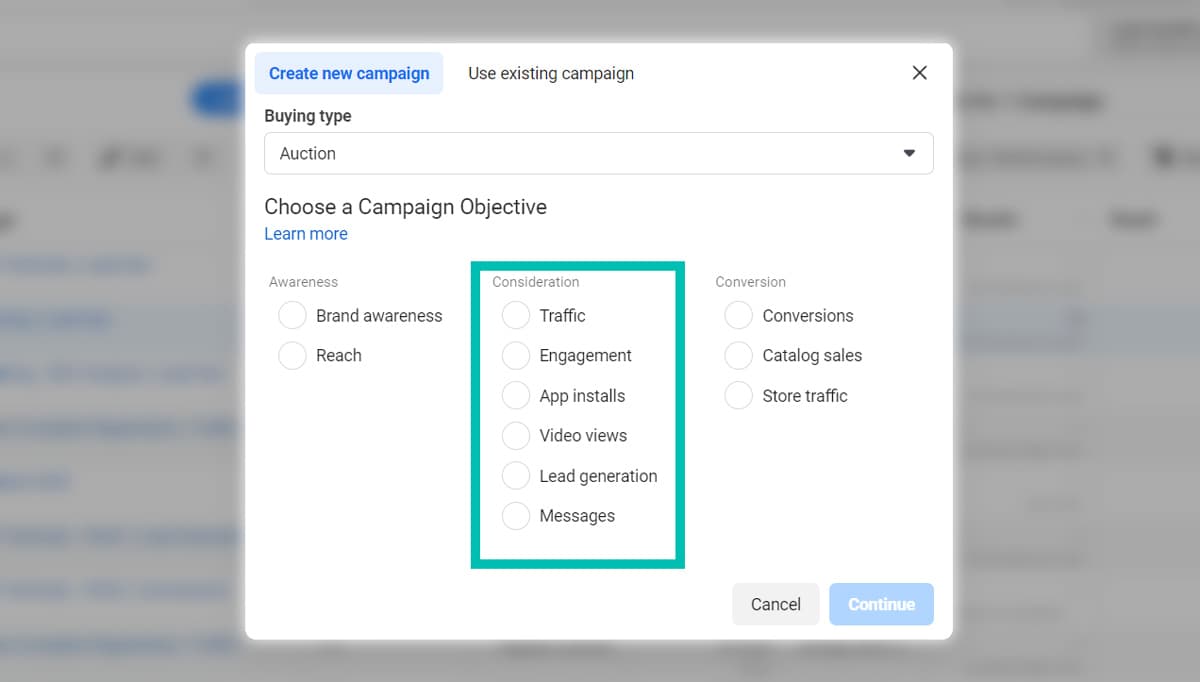Viewport: 1200px width, 682px height.
Task: Select Brand awareness objective
Action: pos(293,316)
